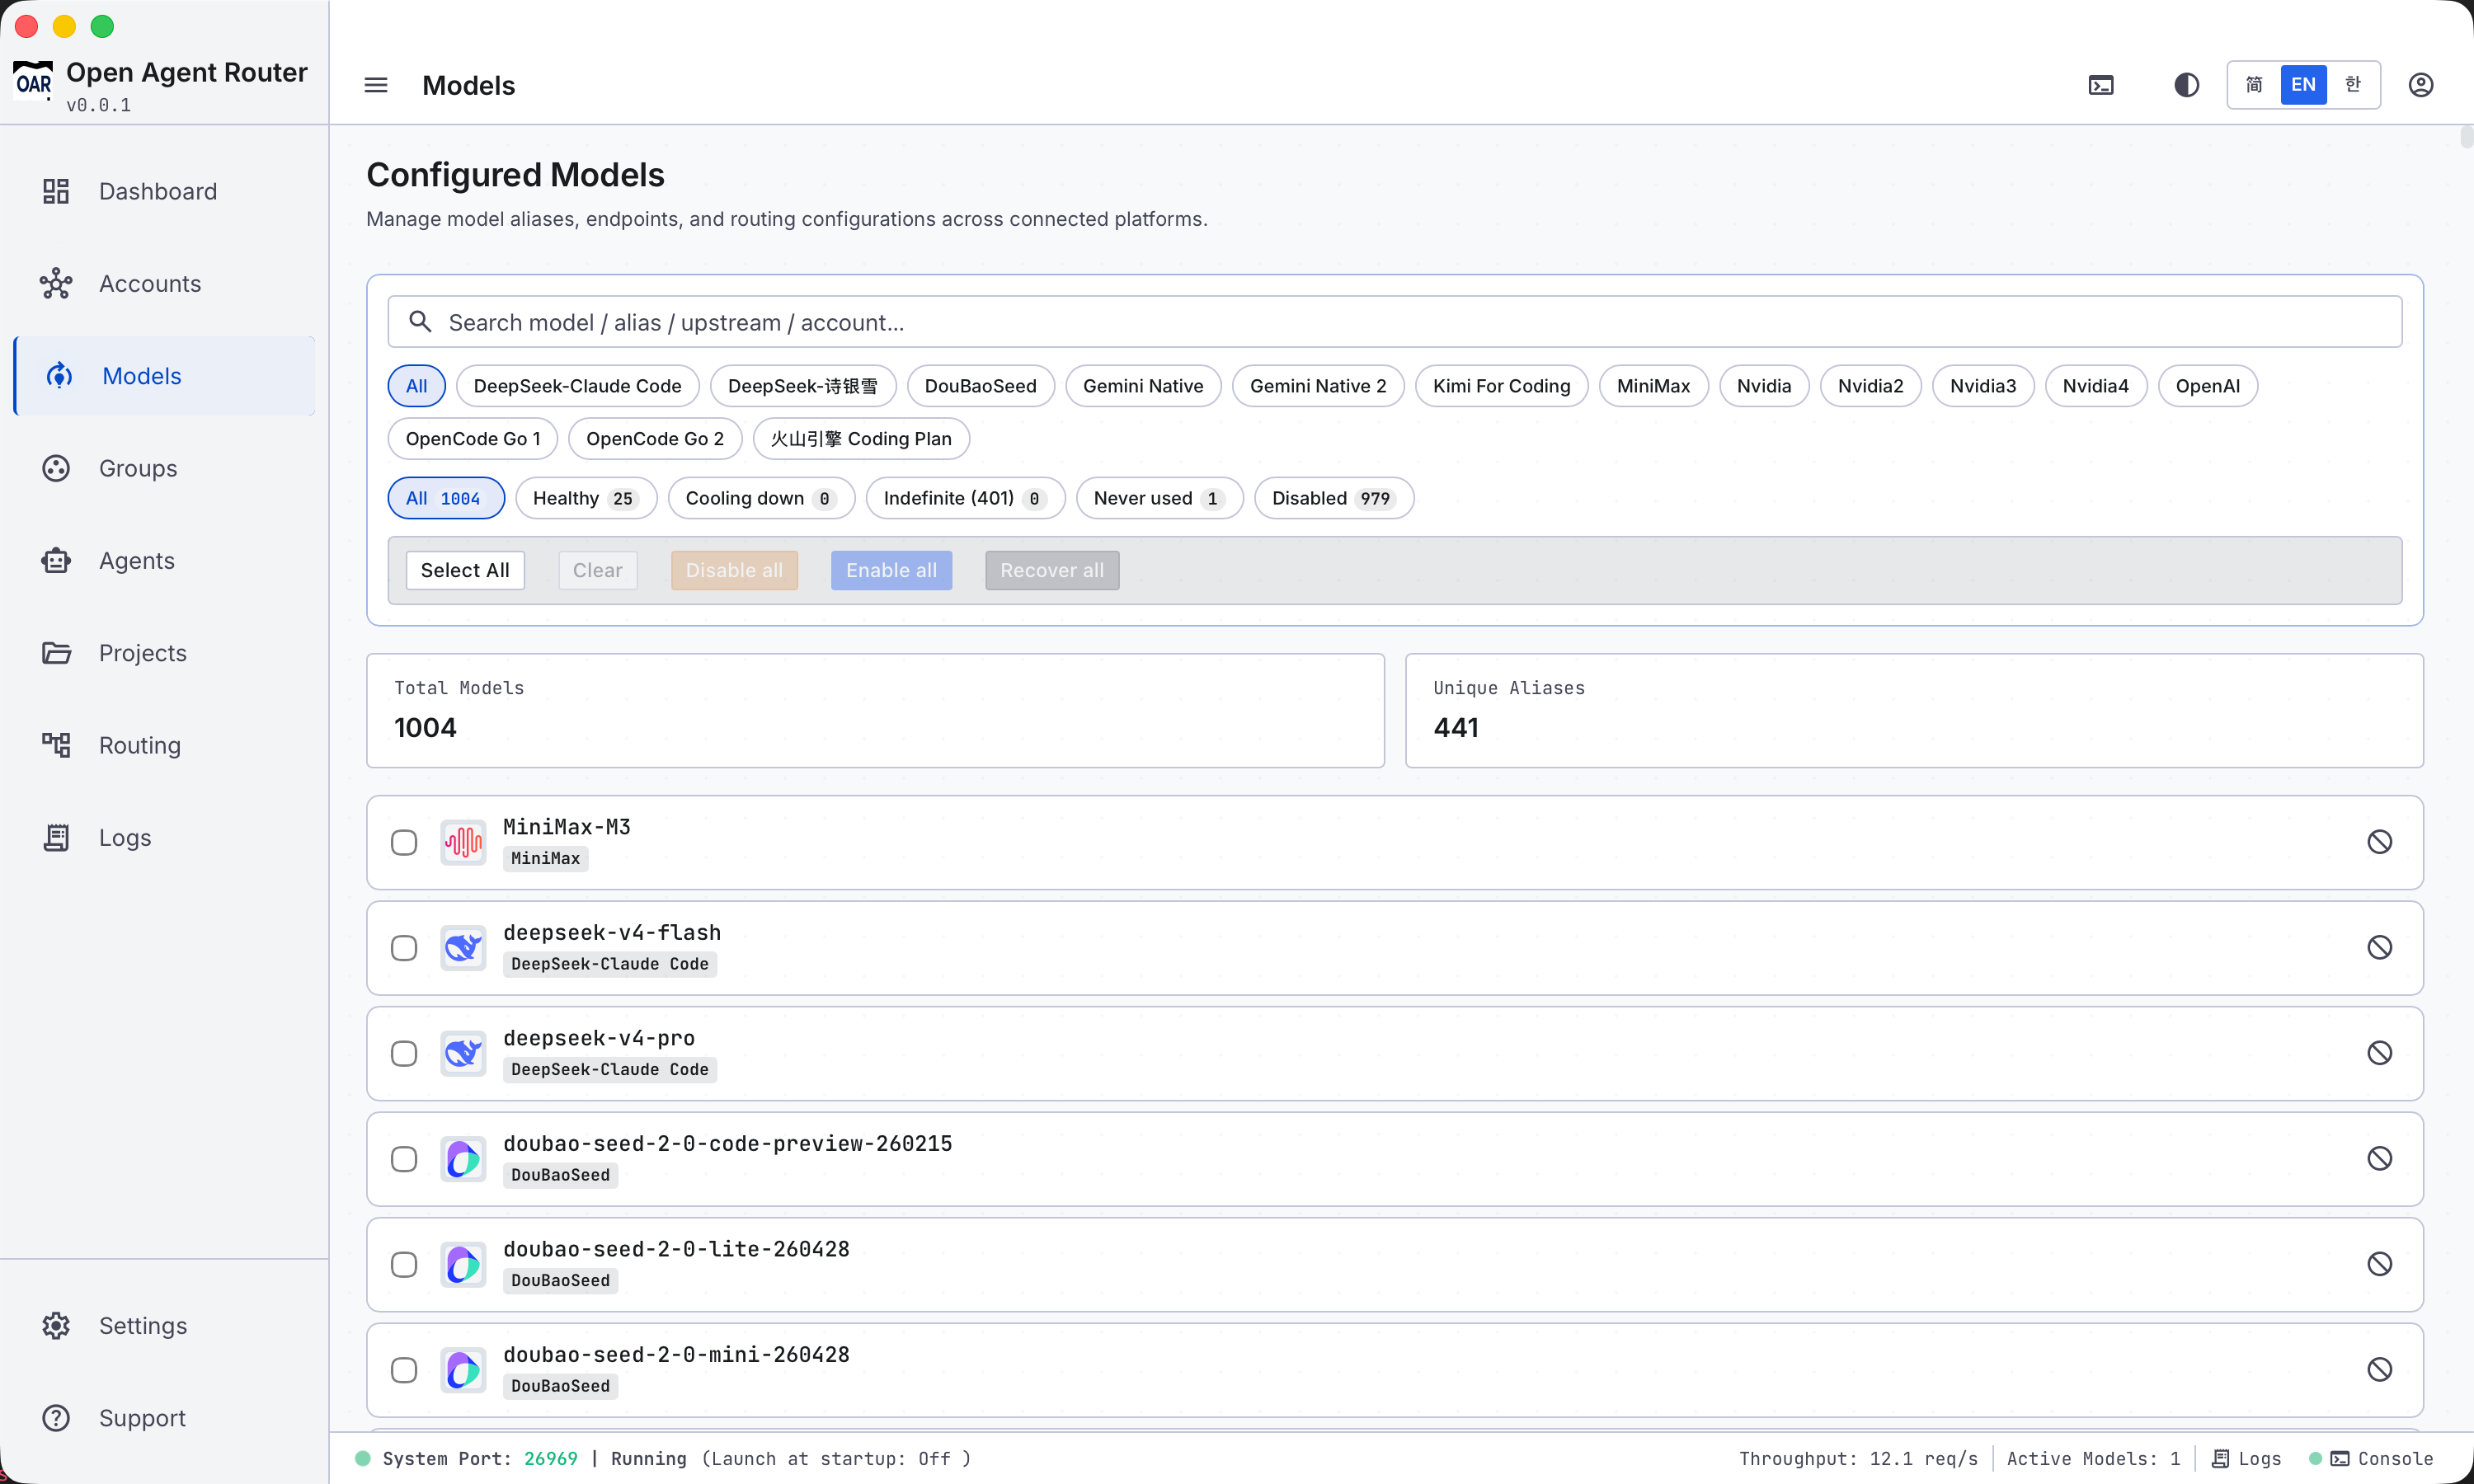Click disable icon for doubao-seed-2-0-mini-260428
The image size is (2474, 1484).
point(2380,1369)
